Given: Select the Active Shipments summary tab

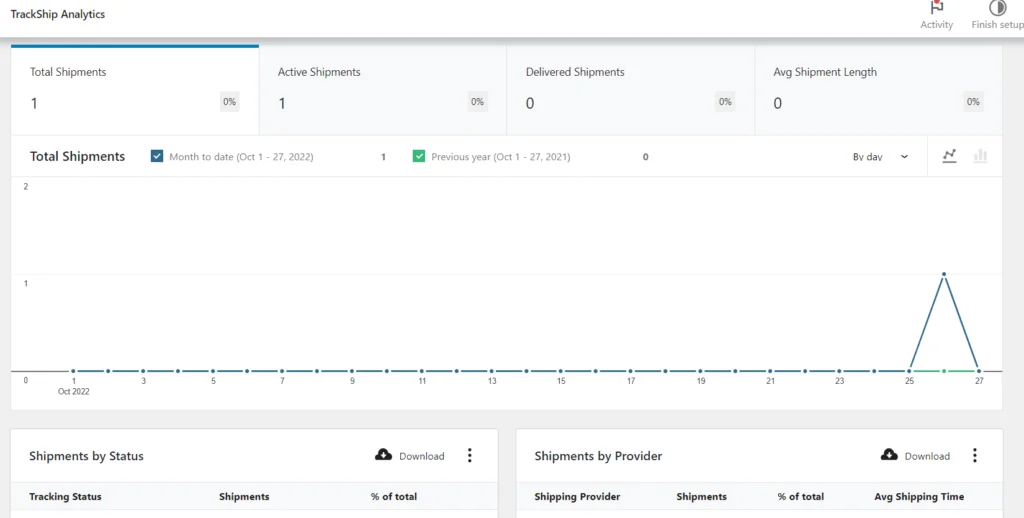Looking at the screenshot, I should coord(382,90).
